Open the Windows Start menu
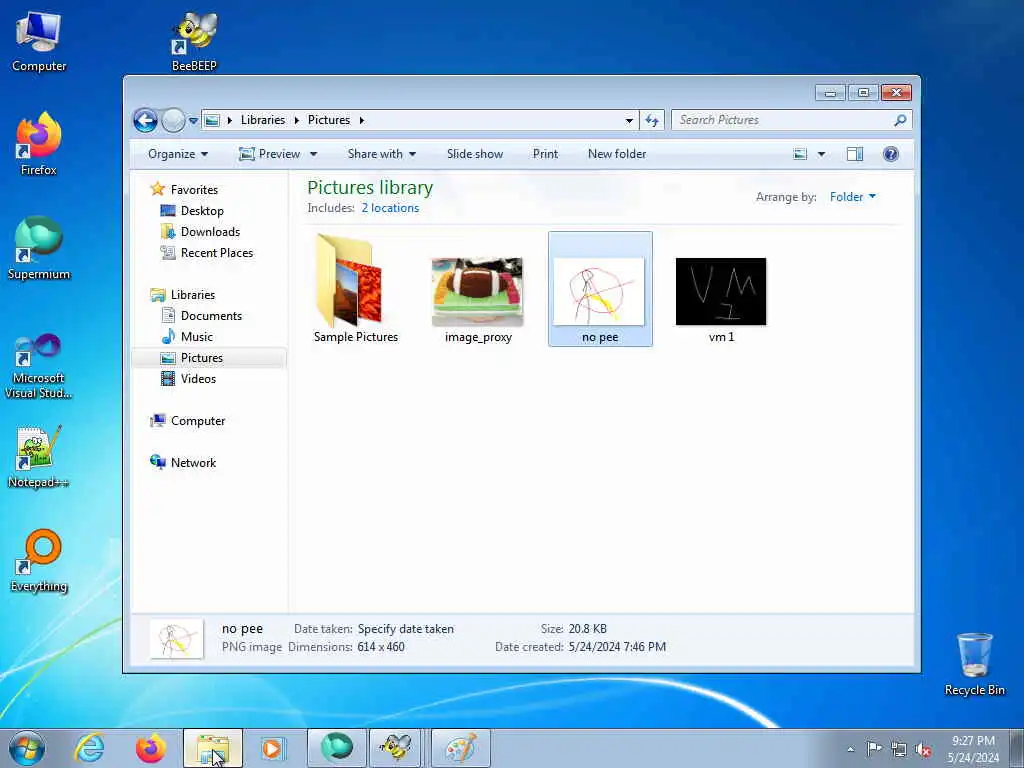 (x=27, y=748)
